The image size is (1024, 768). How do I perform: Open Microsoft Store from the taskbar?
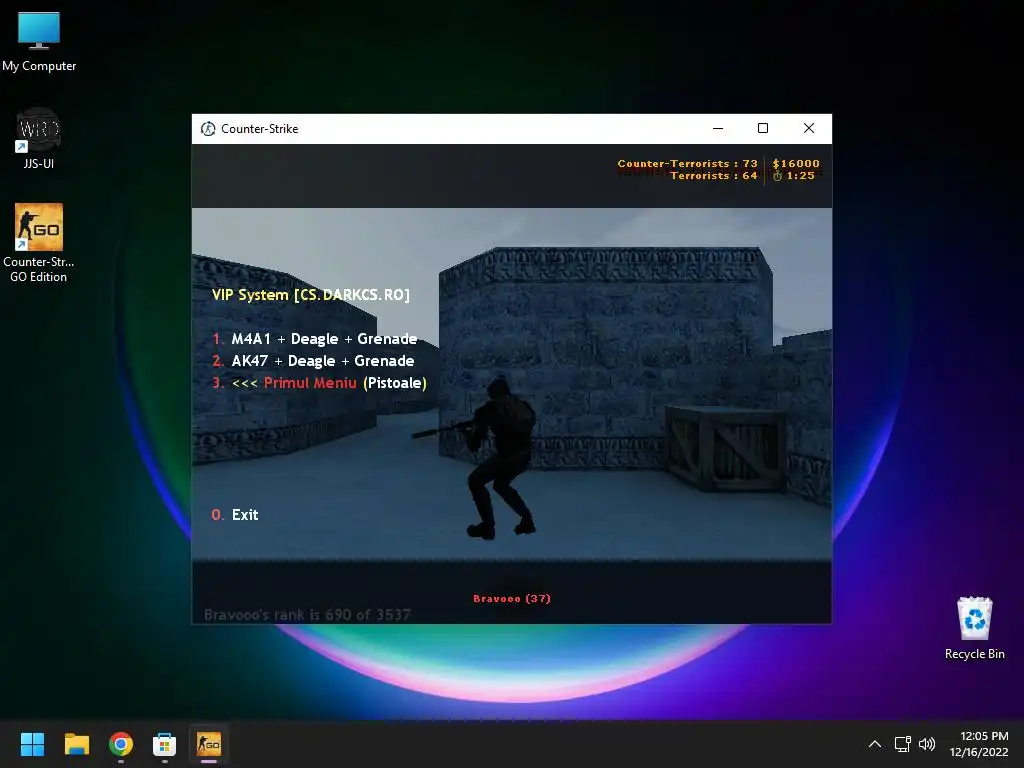click(x=165, y=744)
